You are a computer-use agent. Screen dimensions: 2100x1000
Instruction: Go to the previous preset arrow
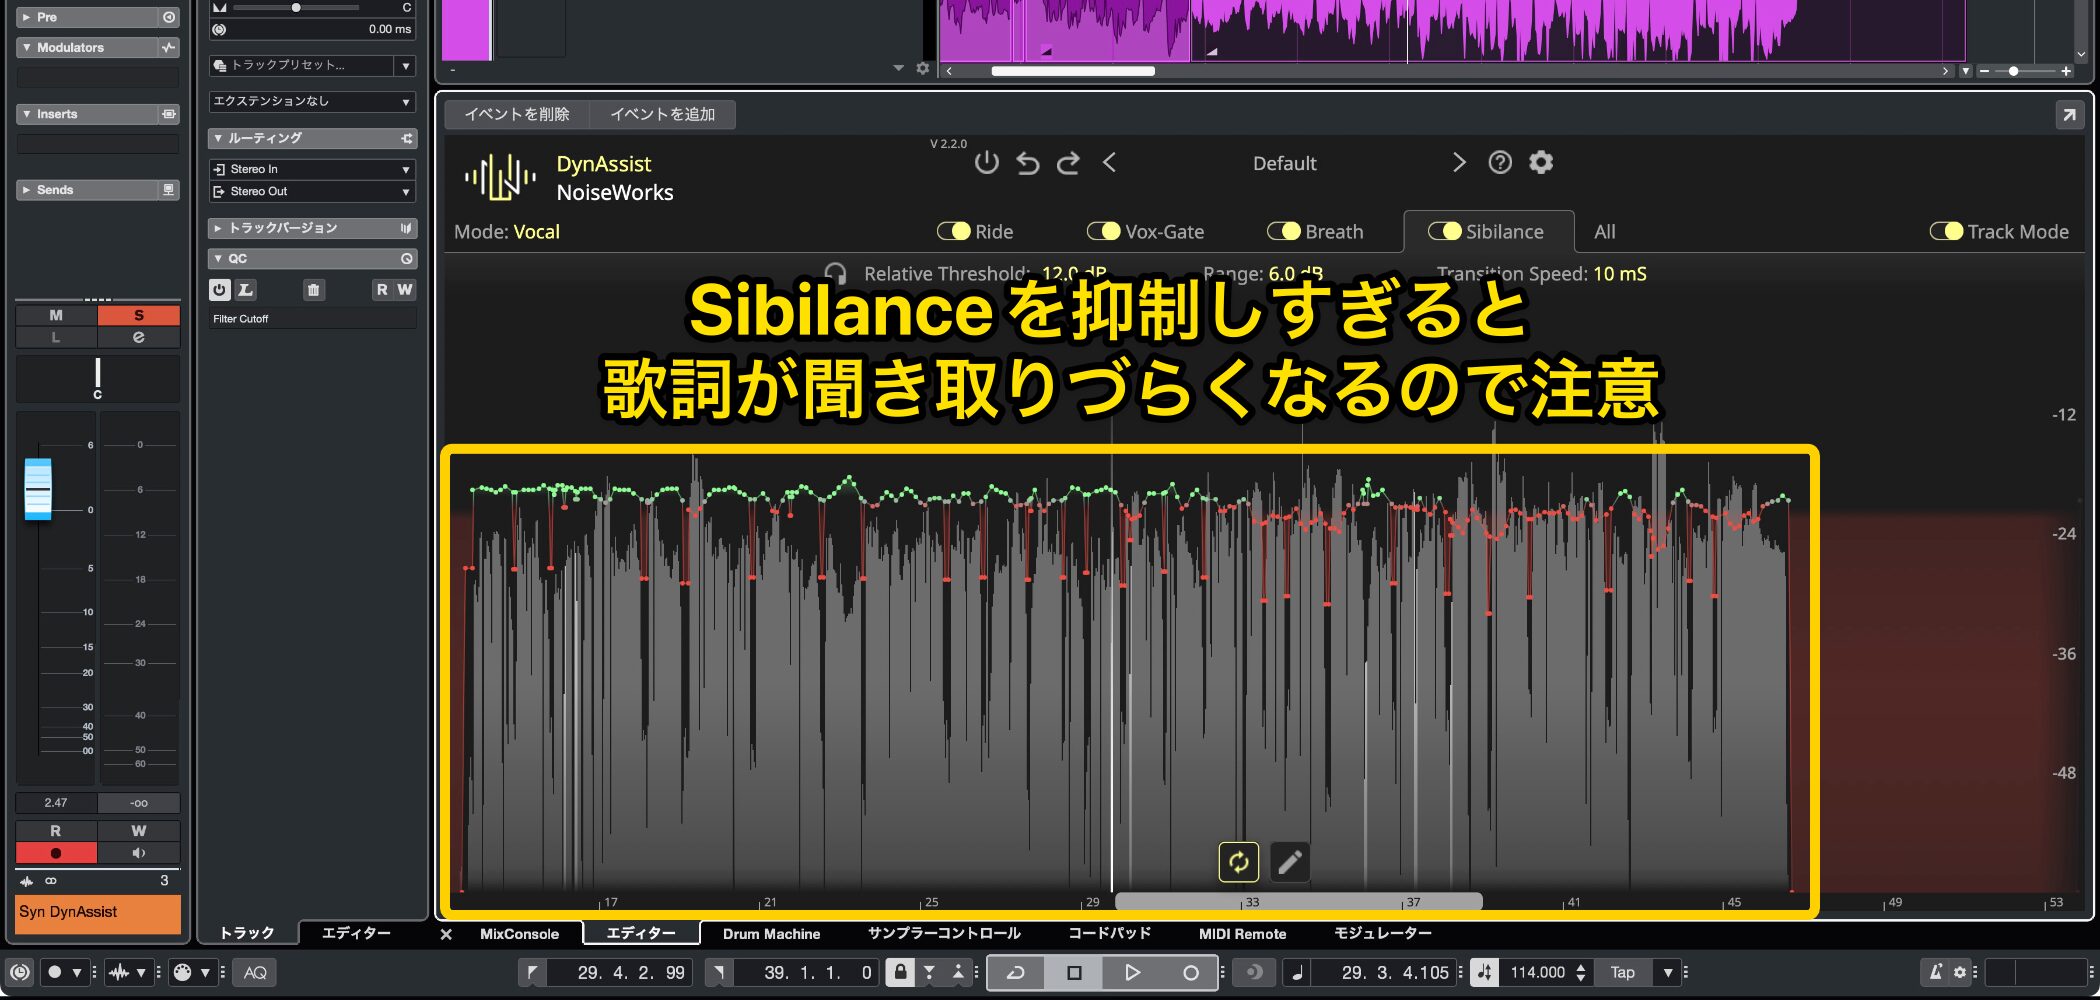click(1109, 163)
